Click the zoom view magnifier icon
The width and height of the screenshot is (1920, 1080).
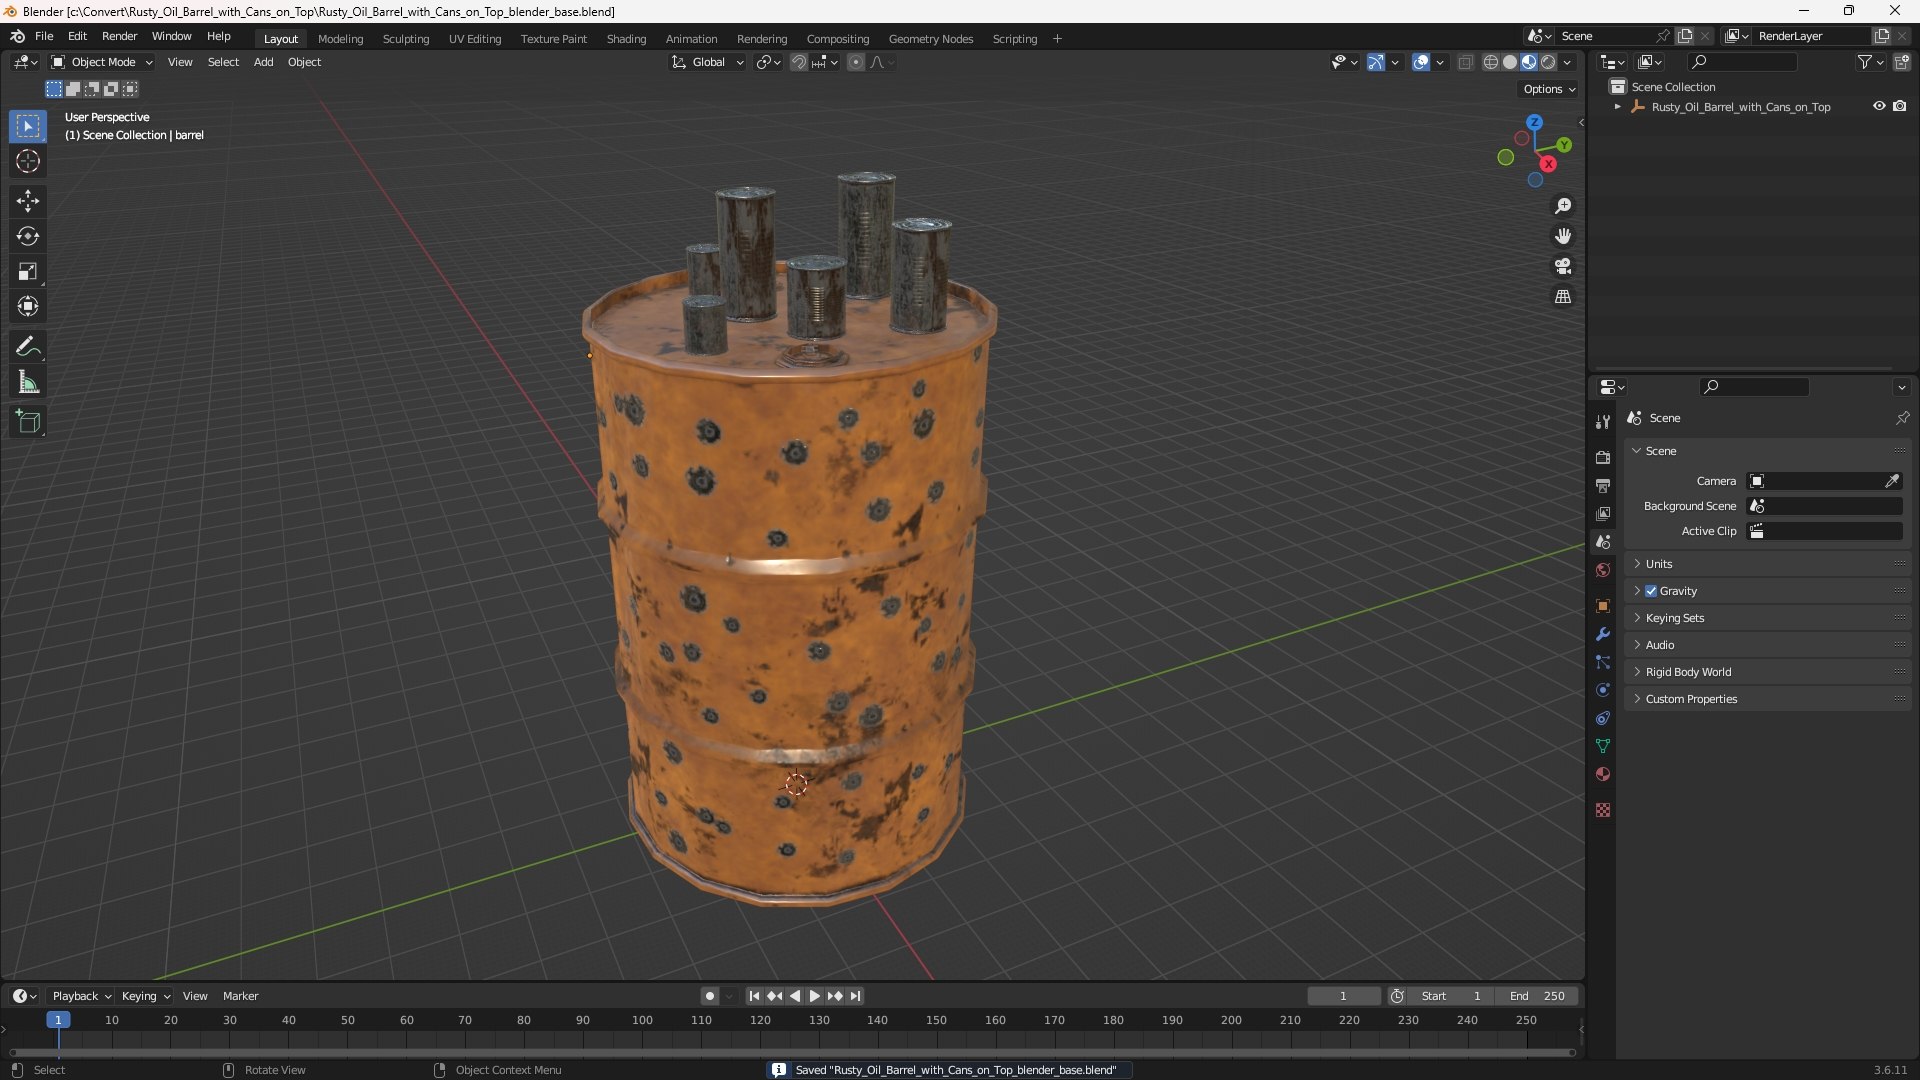(1563, 206)
